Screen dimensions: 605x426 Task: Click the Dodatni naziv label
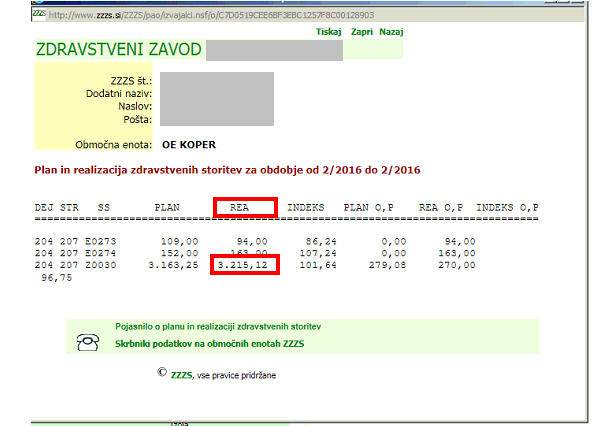tap(119, 94)
